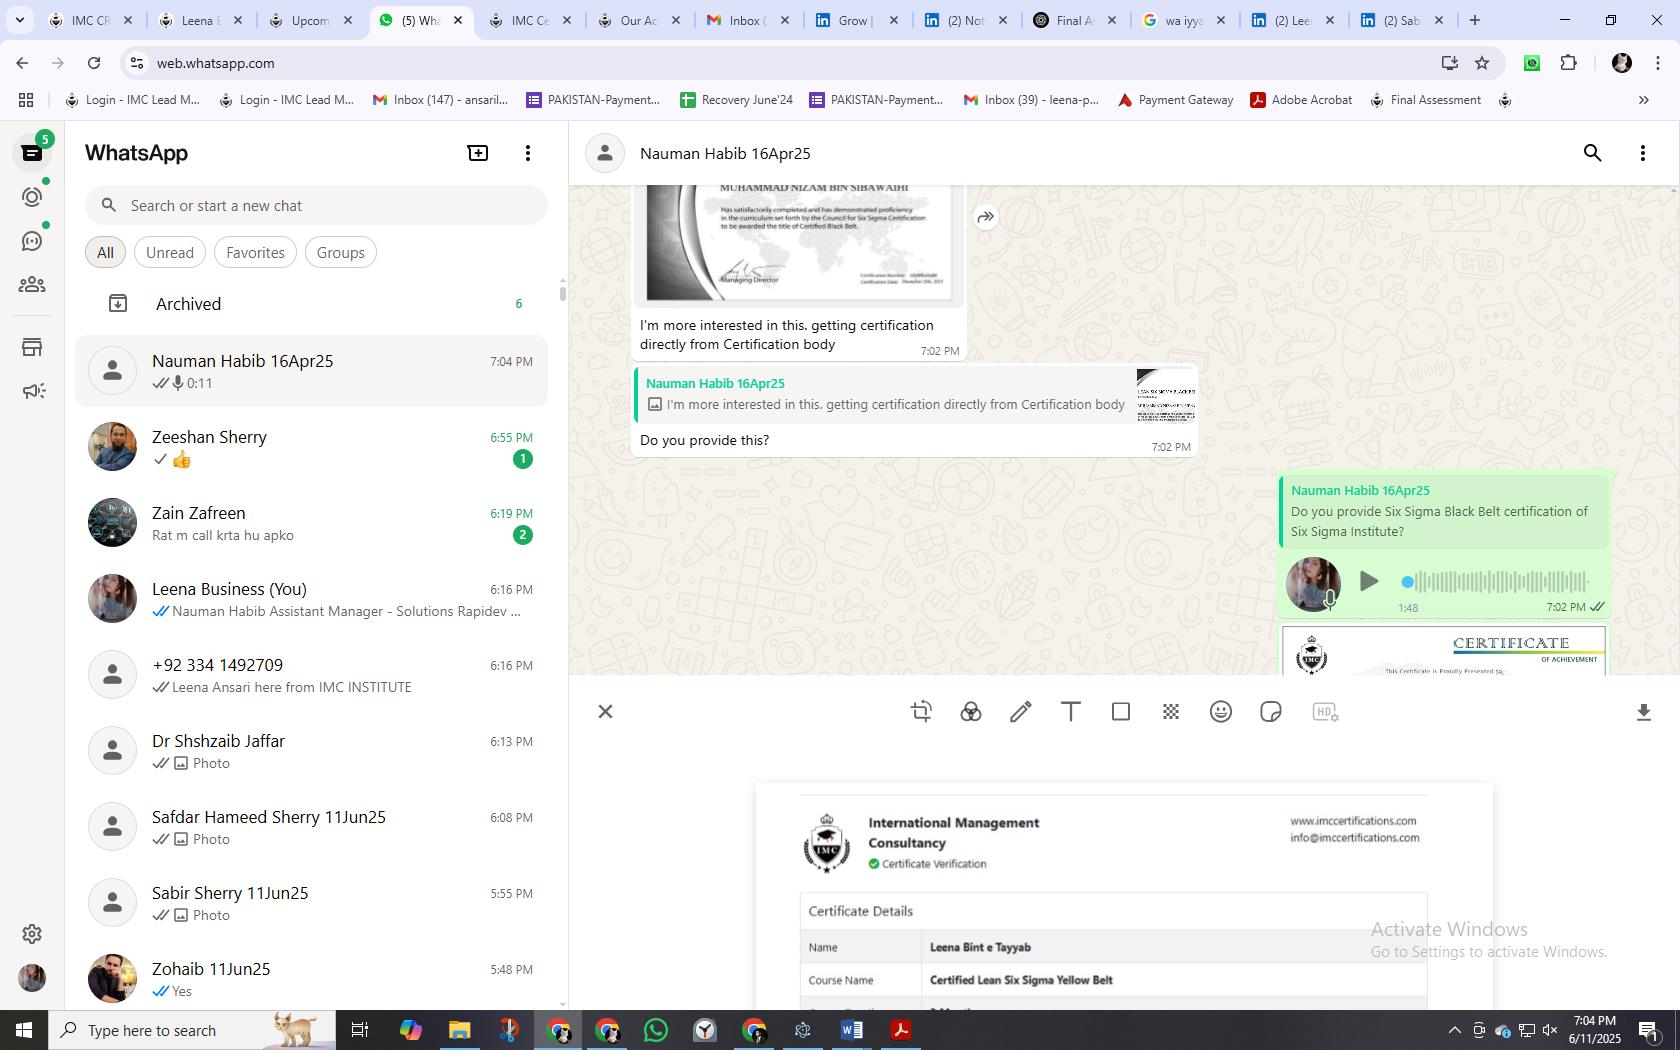
Task: Toggle HD quality setting
Action: (x=1325, y=711)
